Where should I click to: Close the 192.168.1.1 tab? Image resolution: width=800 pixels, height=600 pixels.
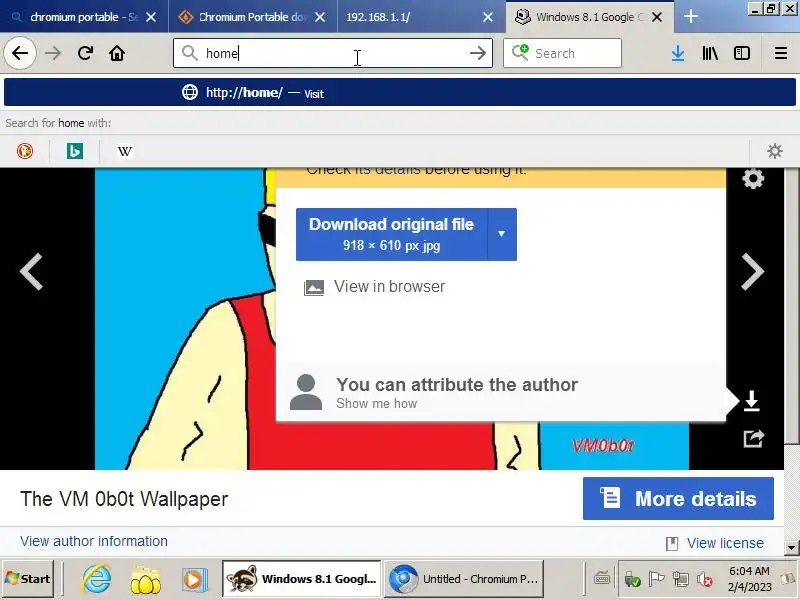tap(488, 17)
